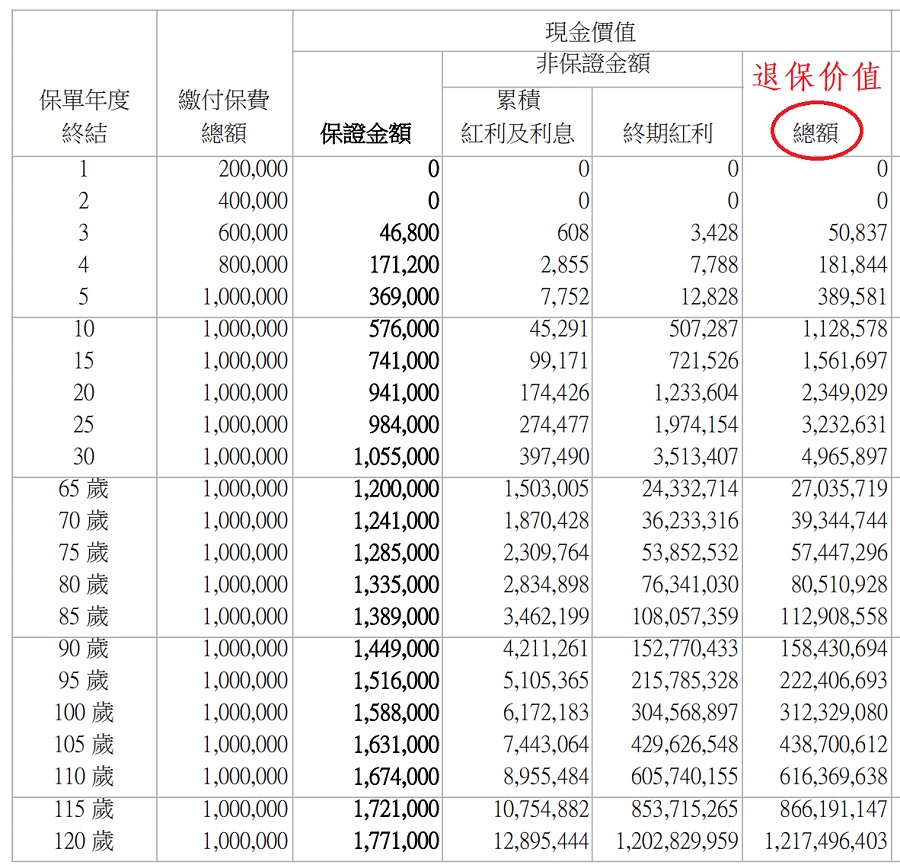Viewport: 900px width, 868px height.
Task: Click the 保單年度終結 column header
Action: (84, 116)
